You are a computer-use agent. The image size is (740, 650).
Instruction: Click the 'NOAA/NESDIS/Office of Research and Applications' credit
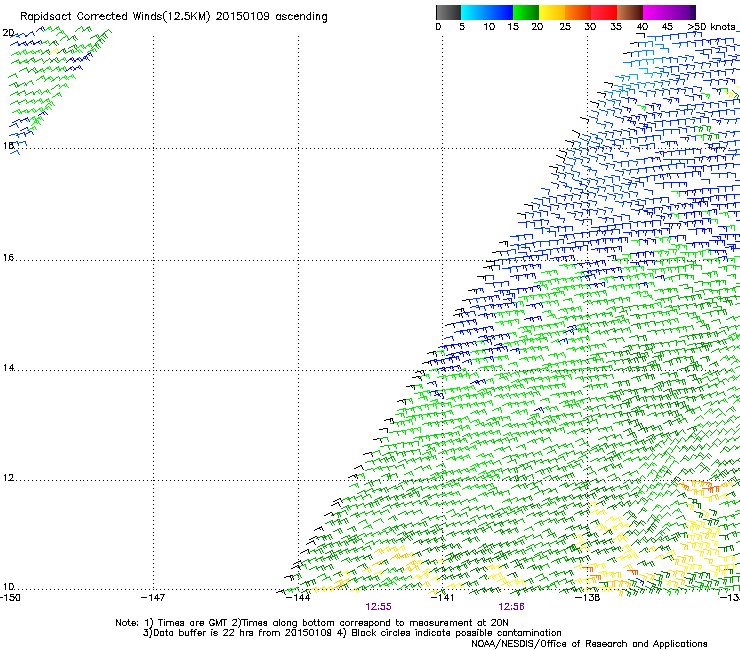(589, 644)
